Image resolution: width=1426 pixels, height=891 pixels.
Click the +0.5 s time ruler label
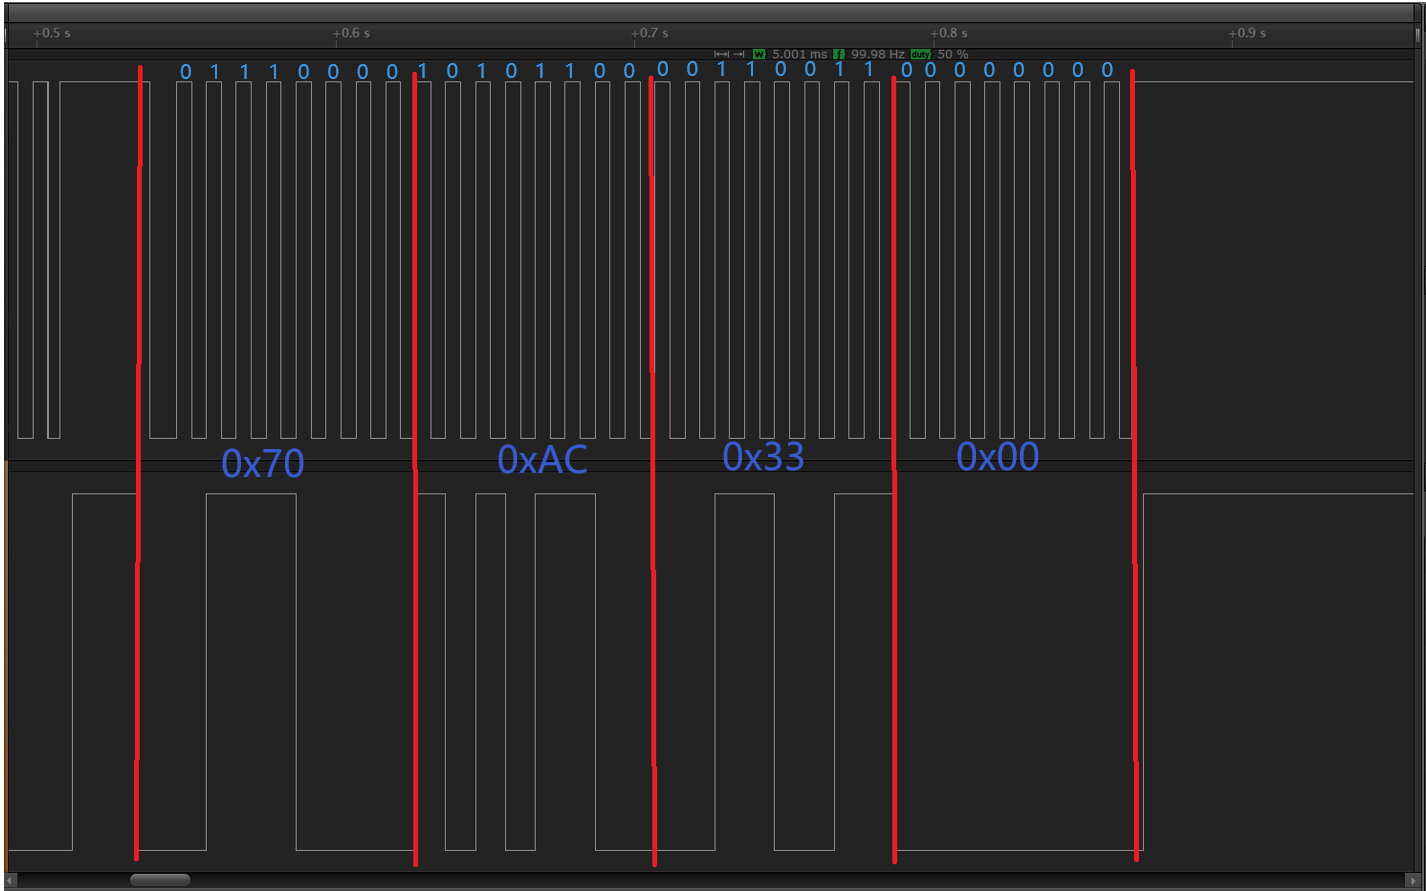pyautogui.click(x=52, y=33)
